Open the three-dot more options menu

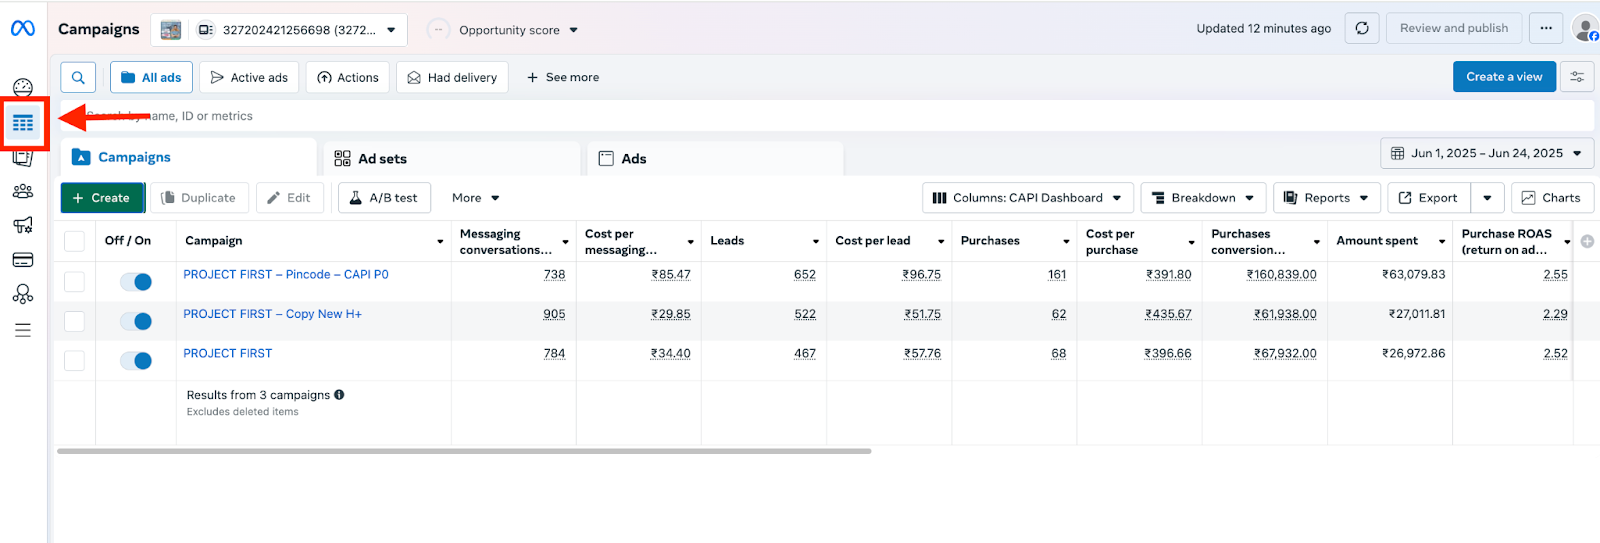tap(1545, 28)
